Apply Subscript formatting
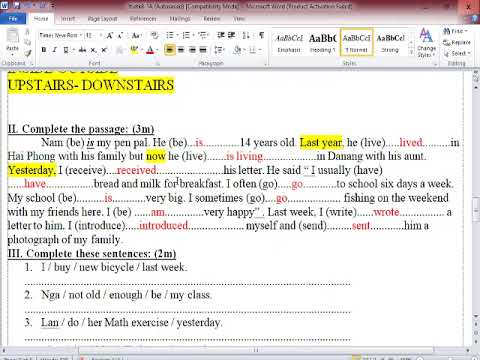This screenshot has width=480, height=360. click(x=94, y=50)
